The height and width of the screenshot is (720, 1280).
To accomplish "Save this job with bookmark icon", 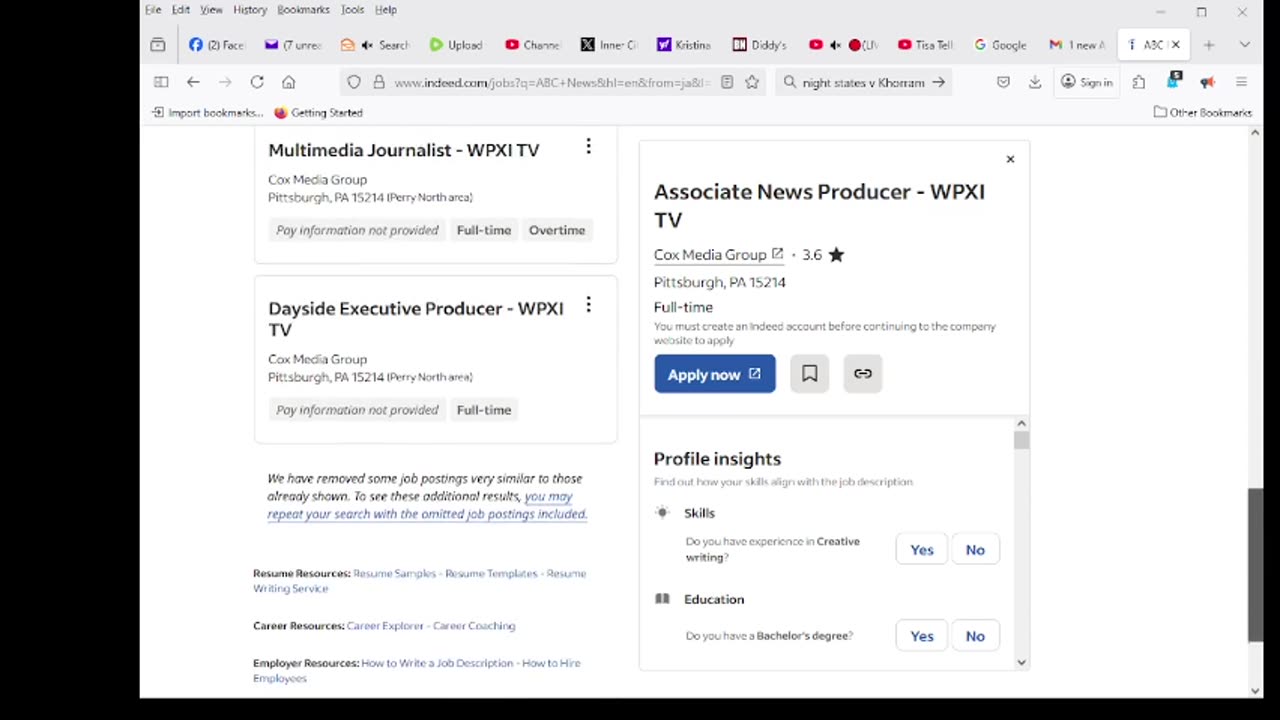I will click(809, 374).
